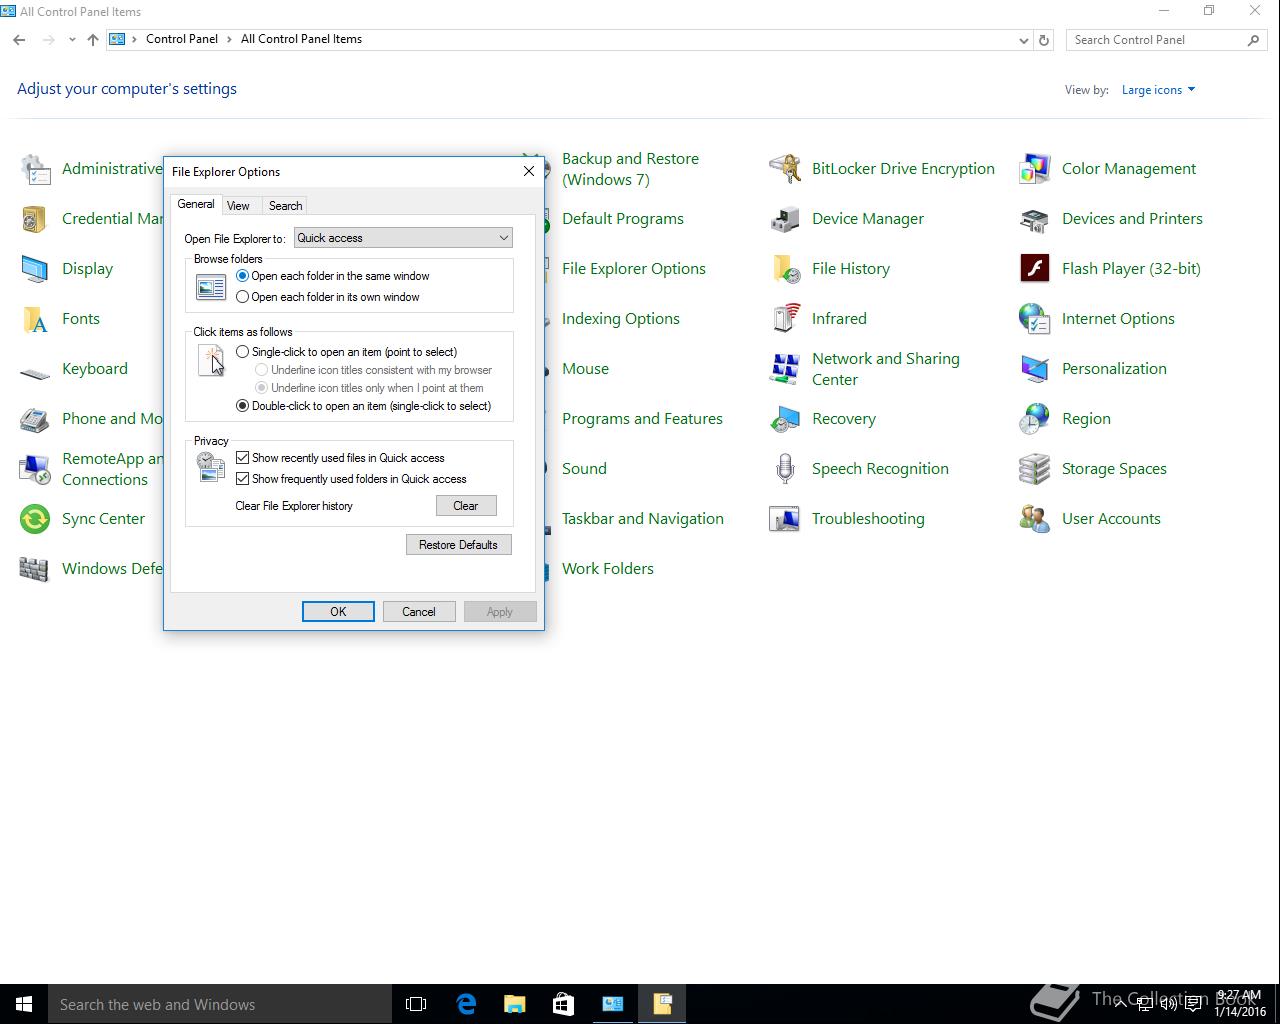Click the Display monitor icon
1280x1024 pixels.
(x=35, y=269)
